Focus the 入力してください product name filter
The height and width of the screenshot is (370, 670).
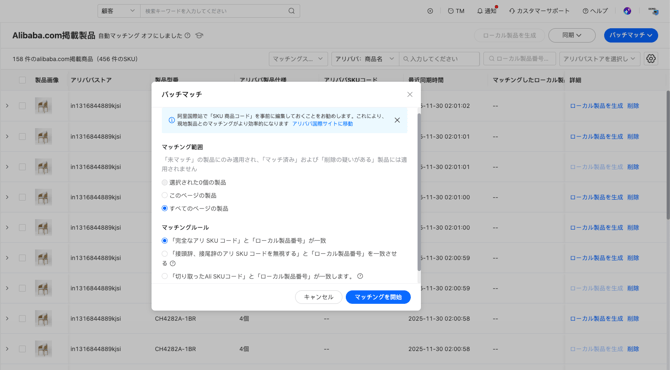click(439, 59)
